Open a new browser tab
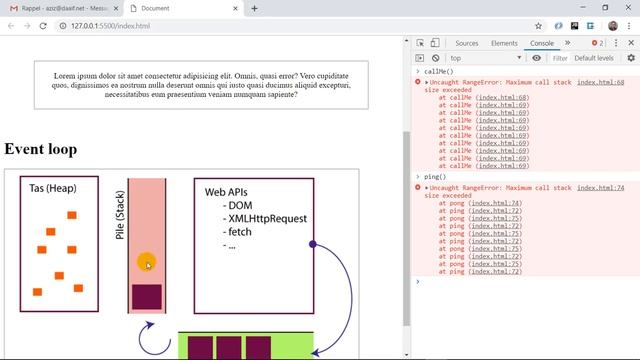The height and width of the screenshot is (360, 640). pos(254,8)
